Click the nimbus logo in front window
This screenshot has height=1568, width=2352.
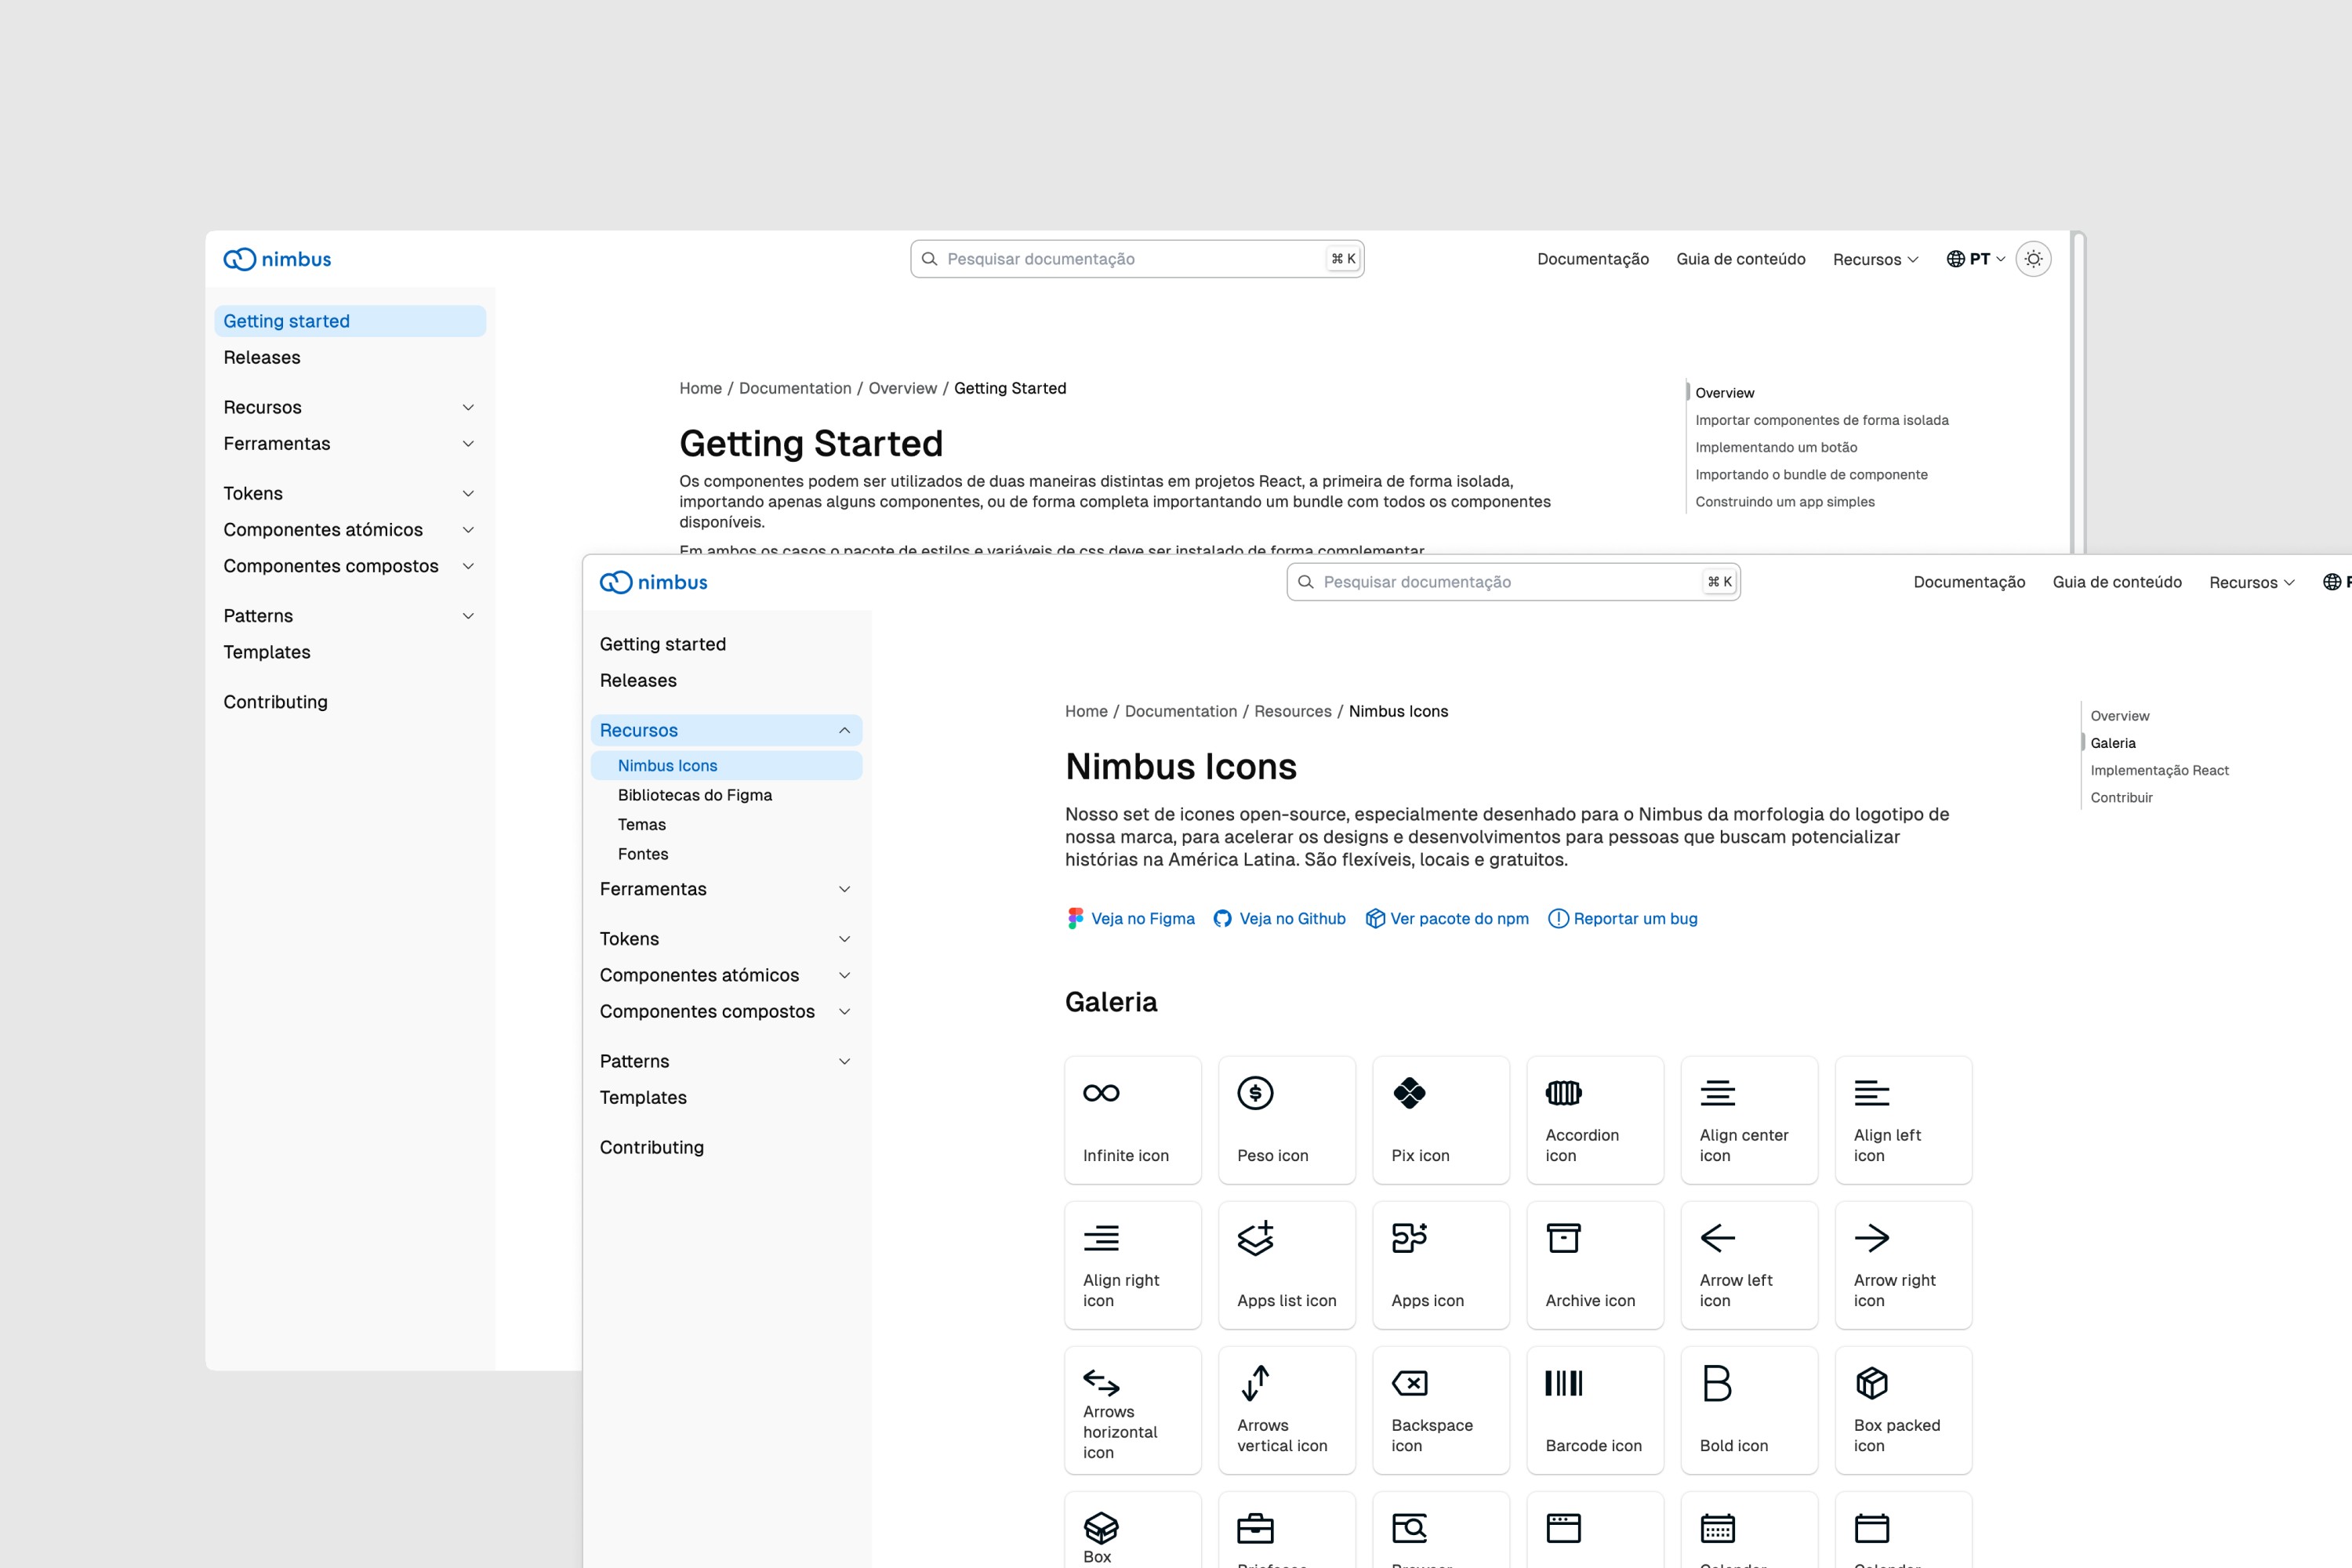[x=653, y=582]
